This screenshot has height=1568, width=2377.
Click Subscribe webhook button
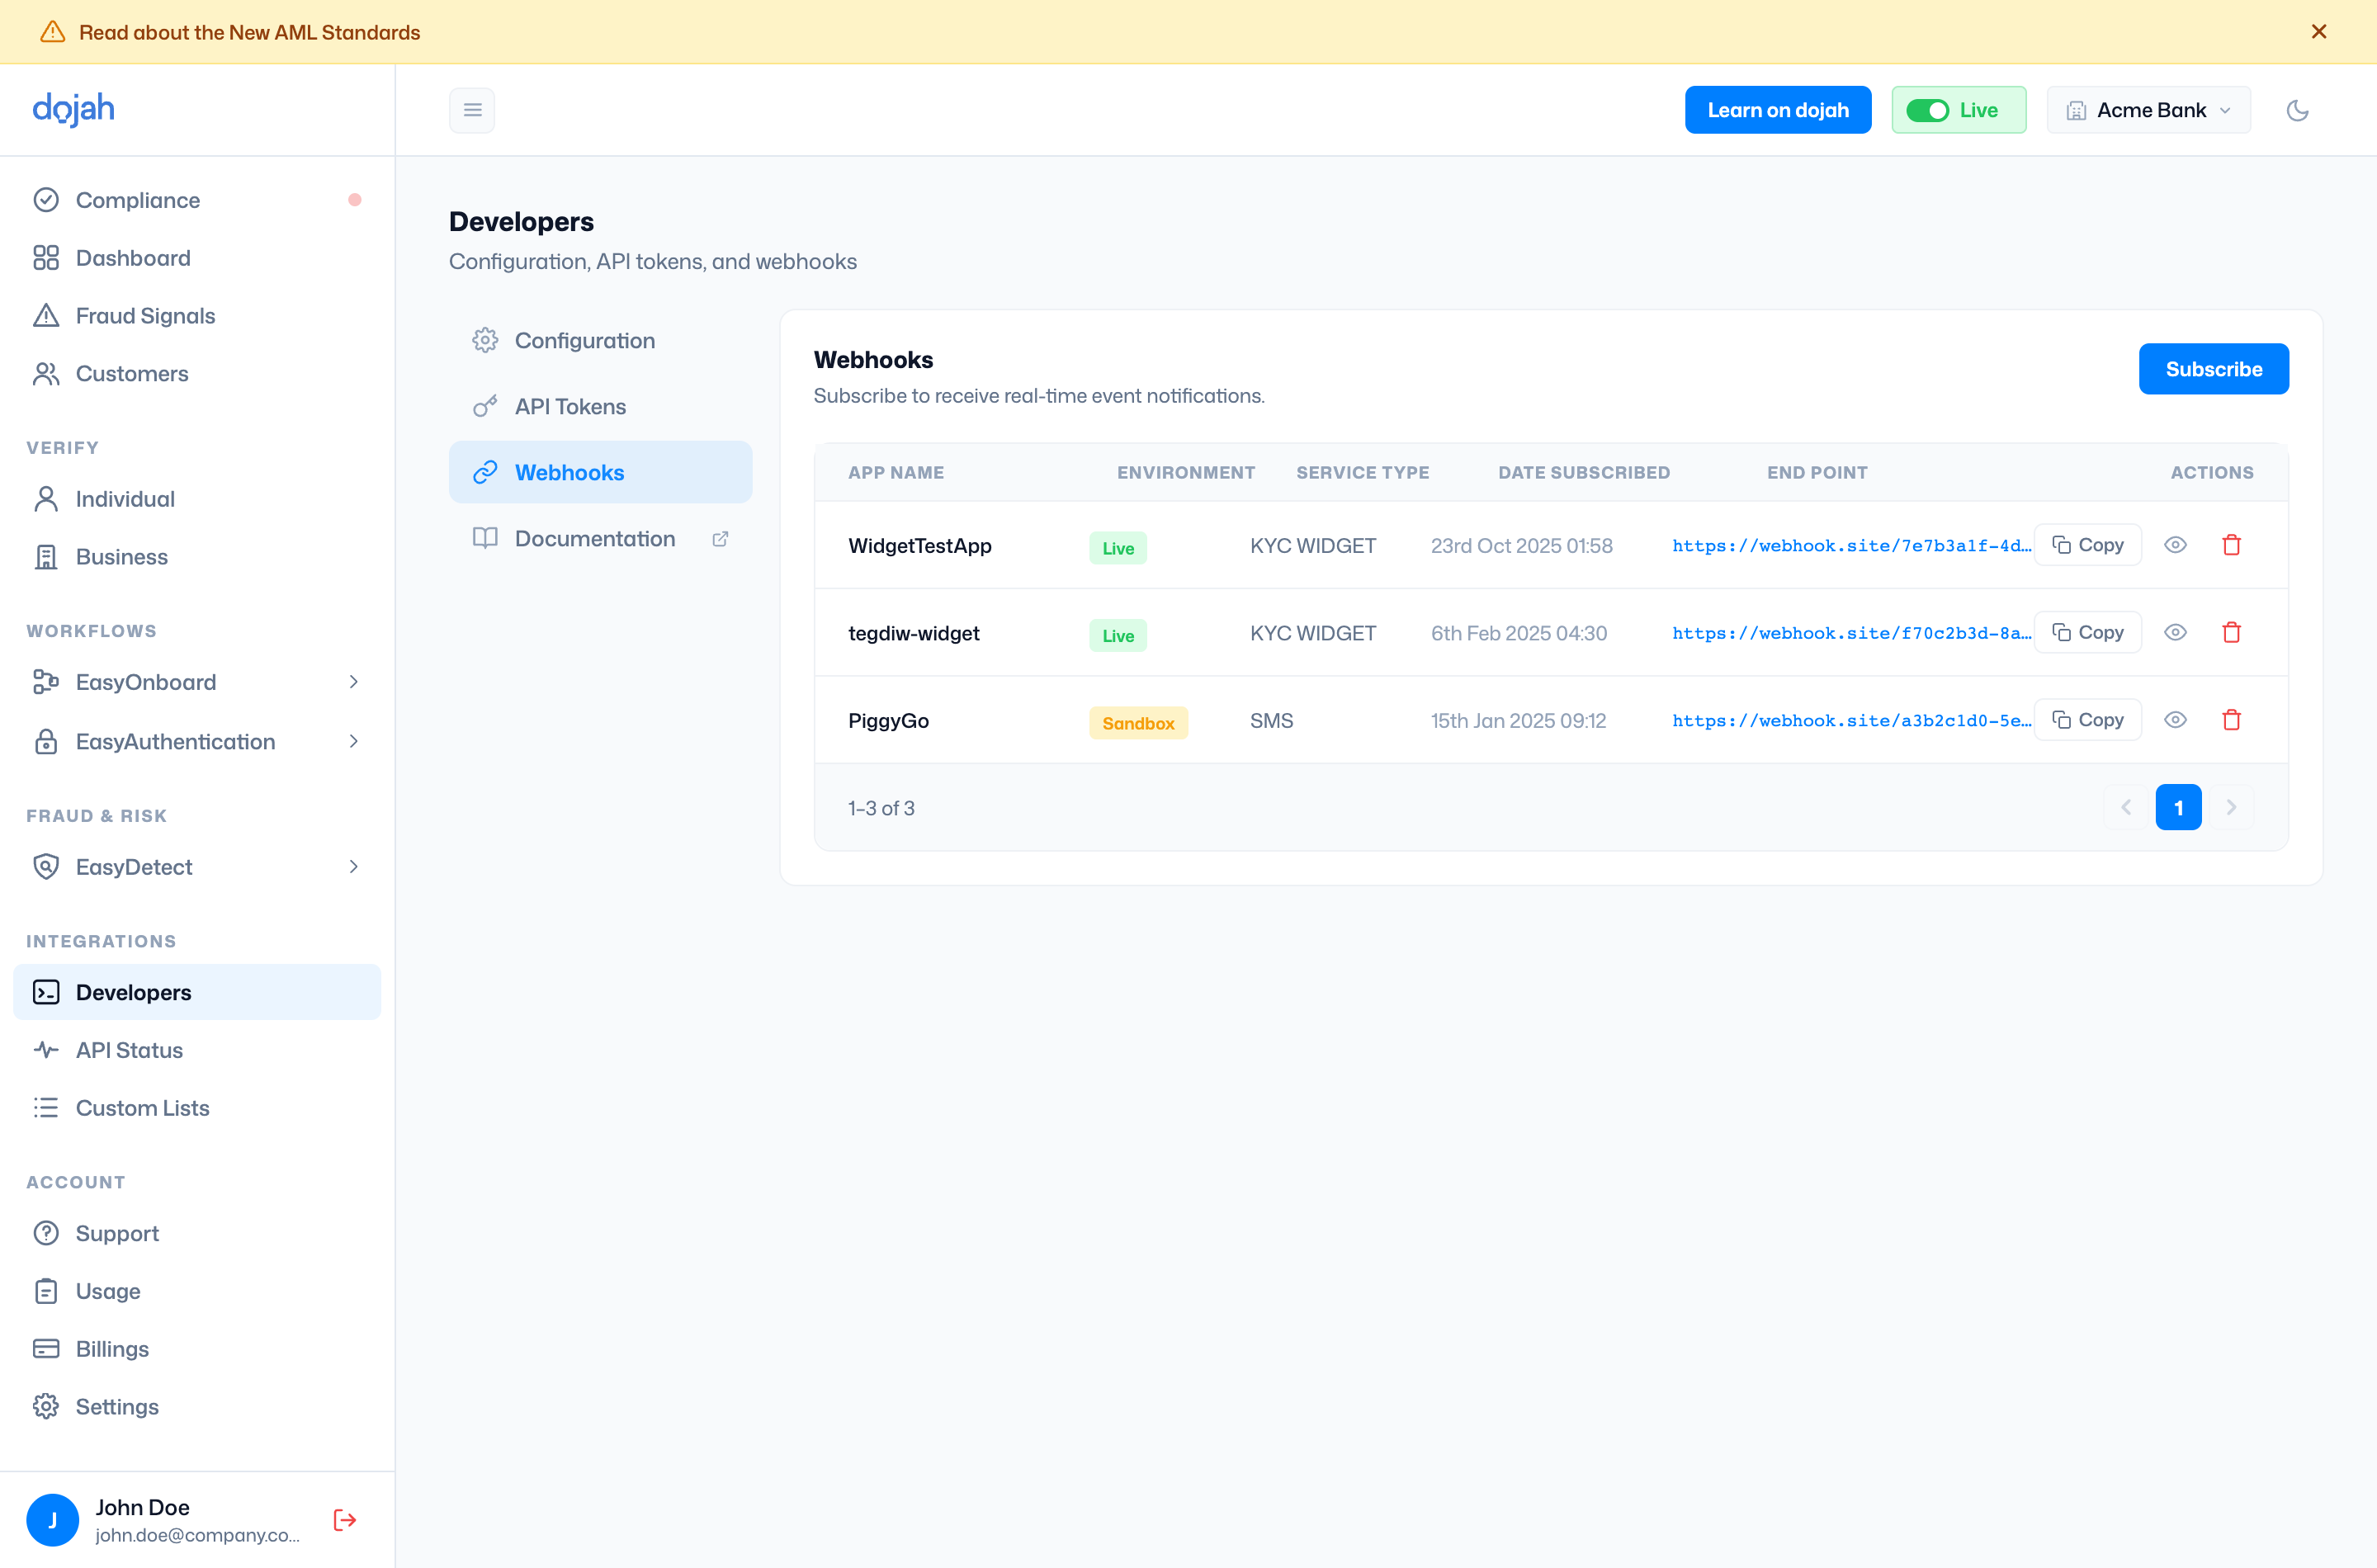pyautogui.click(x=2213, y=369)
